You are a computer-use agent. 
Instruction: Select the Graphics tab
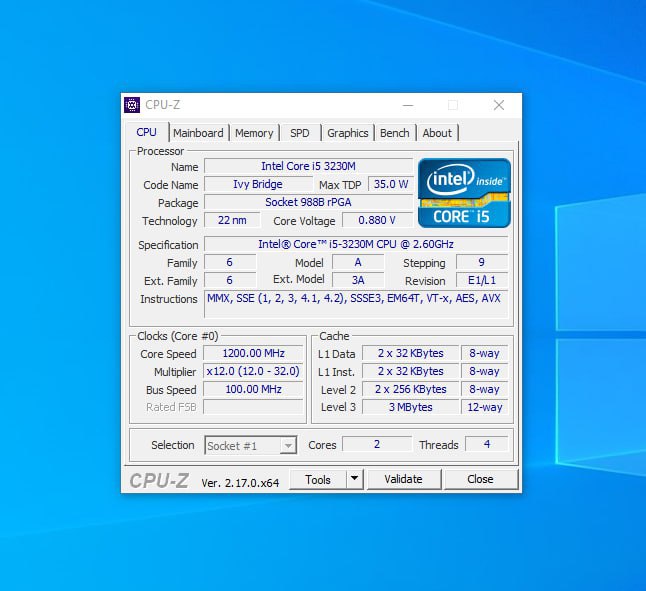[x=348, y=133]
